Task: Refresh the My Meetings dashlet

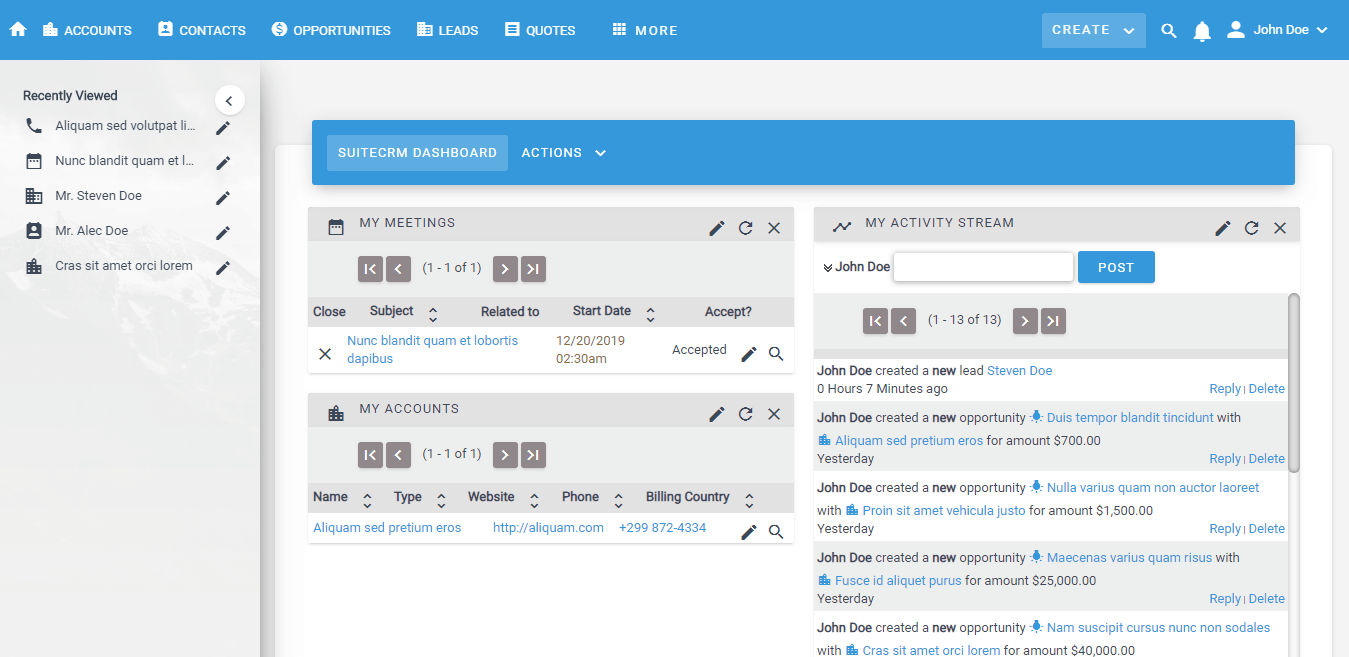Action: [x=745, y=228]
